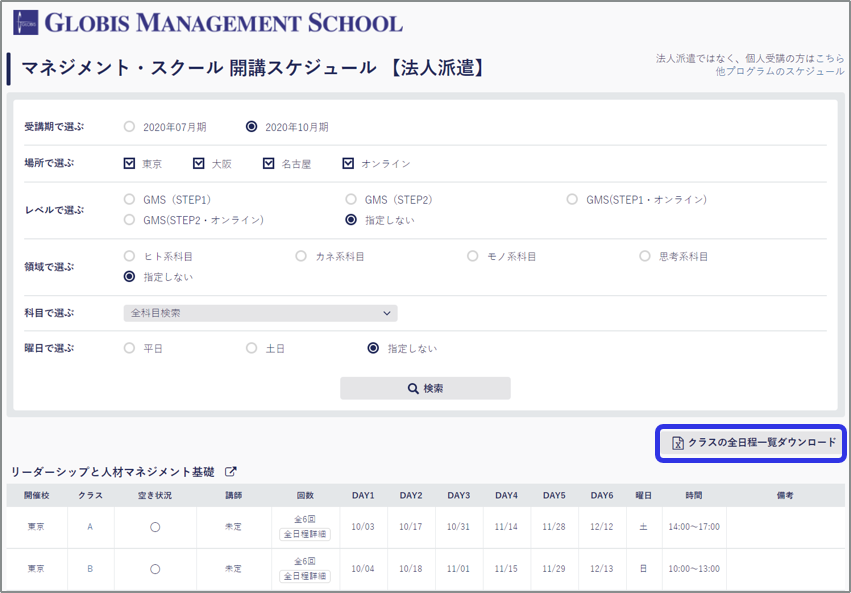This screenshot has height=593, width=851.
Task: Select ヒト系科目 domain radio button
Action: coord(129,256)
